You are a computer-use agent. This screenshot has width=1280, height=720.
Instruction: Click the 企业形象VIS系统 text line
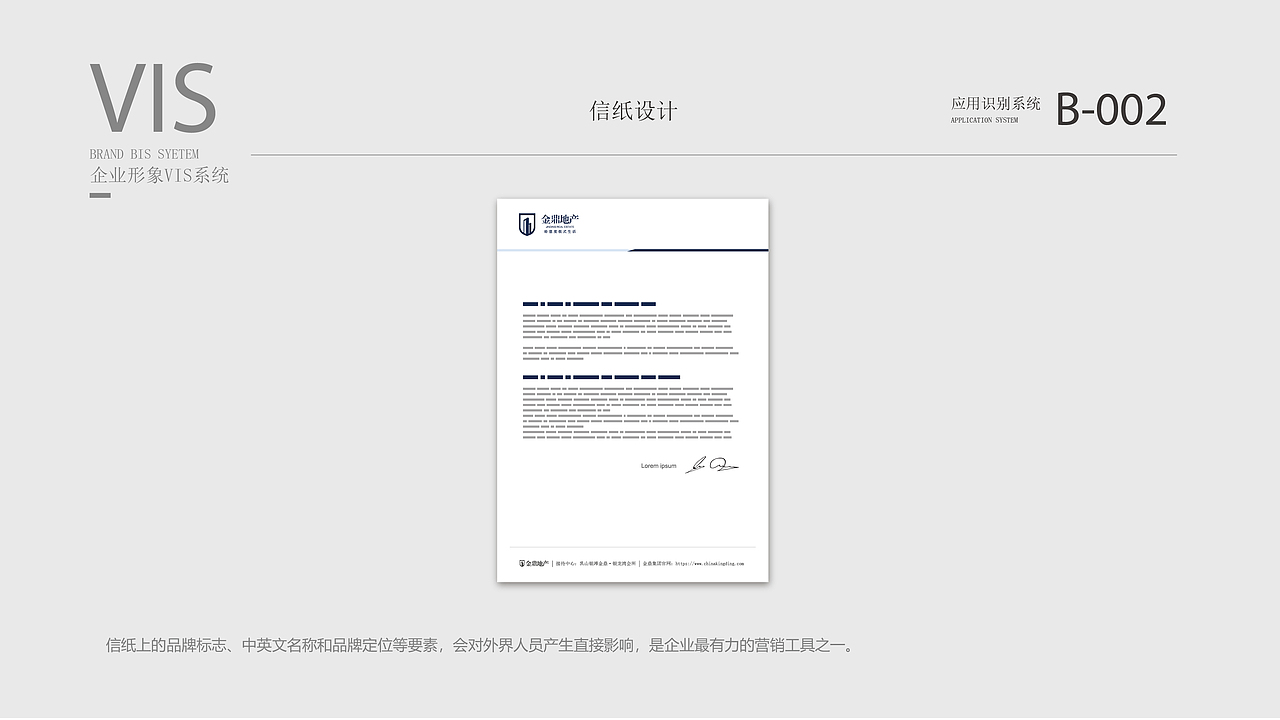(x=160, y=174)
